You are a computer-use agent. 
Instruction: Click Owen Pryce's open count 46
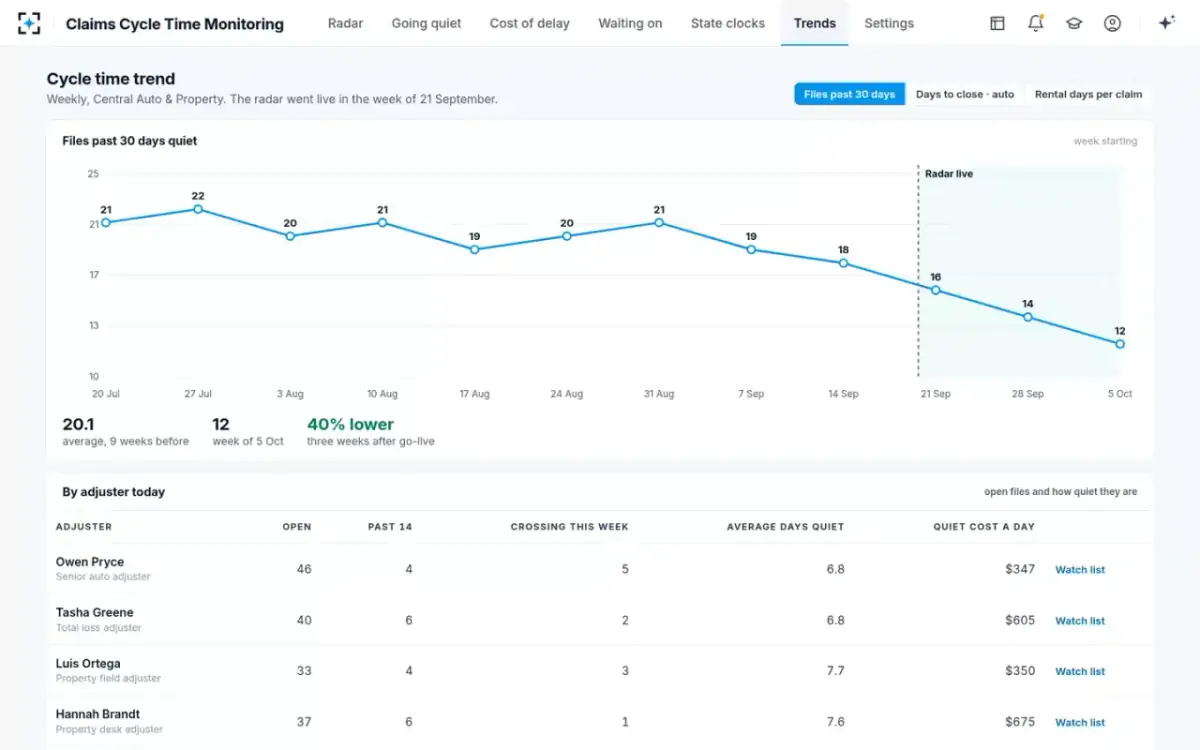(x=304, y=569)
